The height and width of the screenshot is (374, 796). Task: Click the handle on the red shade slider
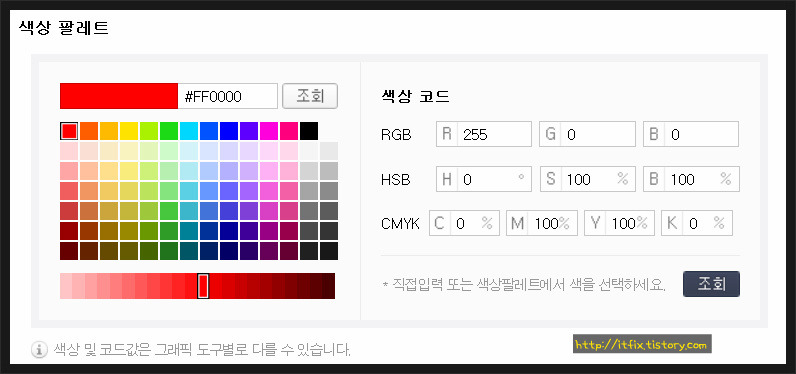[x=203, y=286]
